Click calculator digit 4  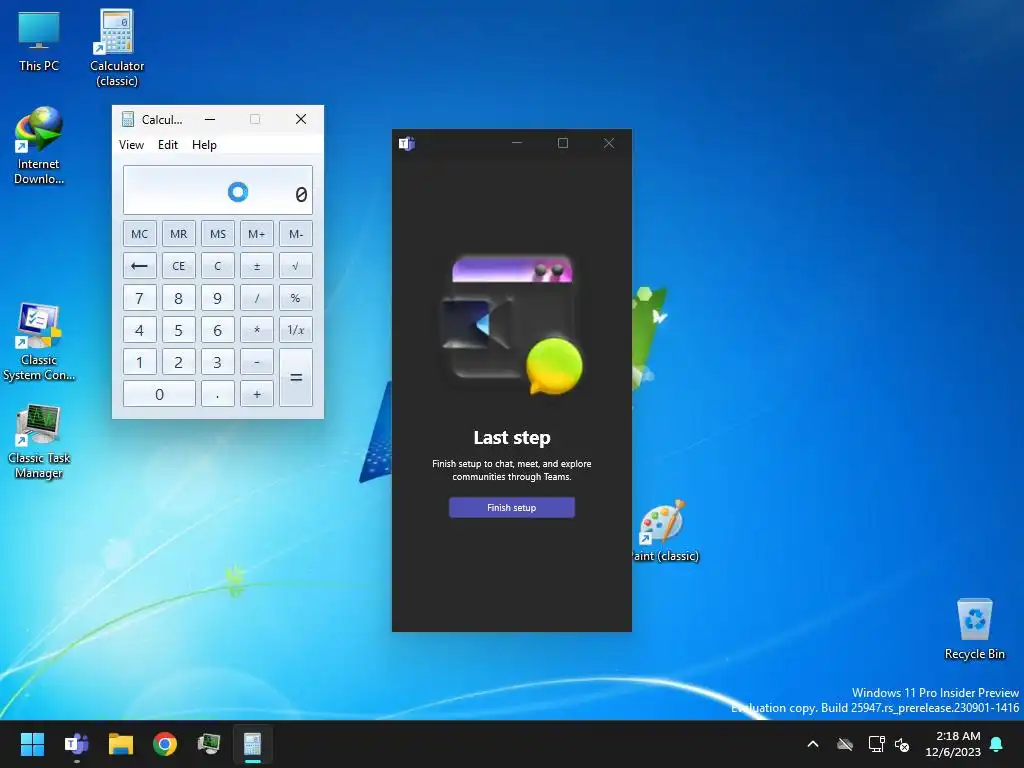coord(140,330)
